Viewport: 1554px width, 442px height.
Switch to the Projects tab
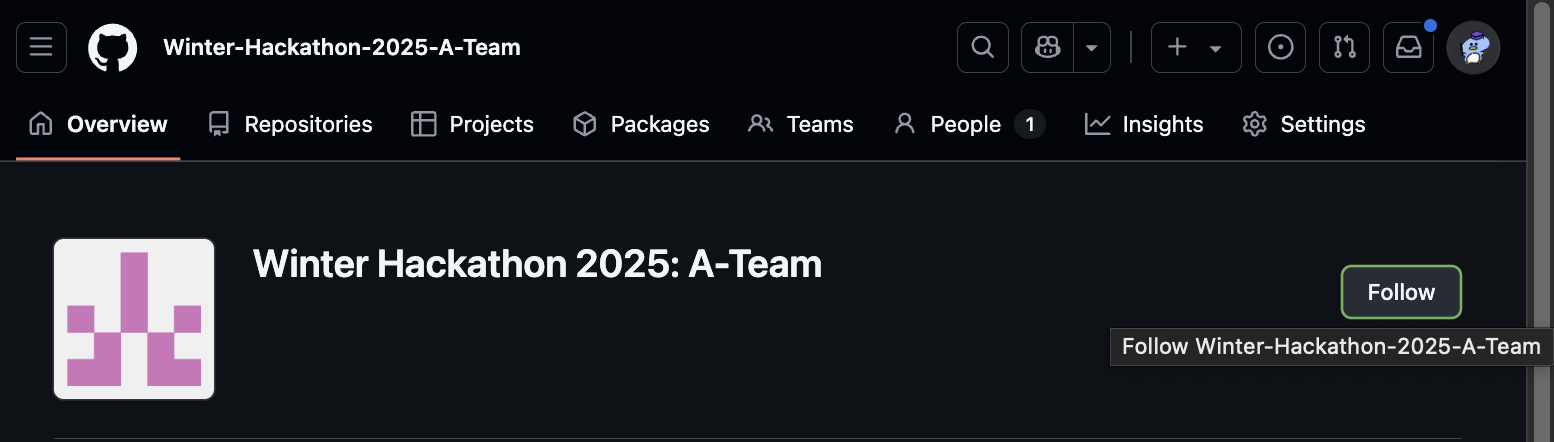pyautogui.click(x=472, y=124)
